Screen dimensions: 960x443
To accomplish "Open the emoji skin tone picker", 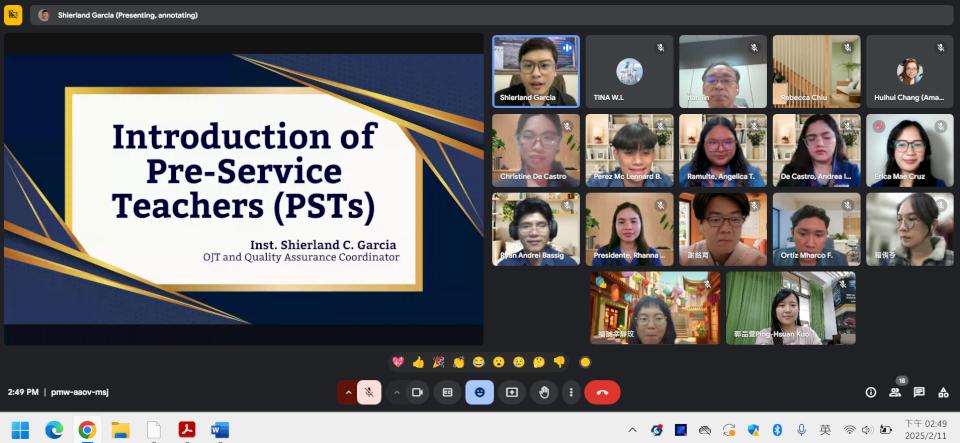I will click(x=585, y=362).
